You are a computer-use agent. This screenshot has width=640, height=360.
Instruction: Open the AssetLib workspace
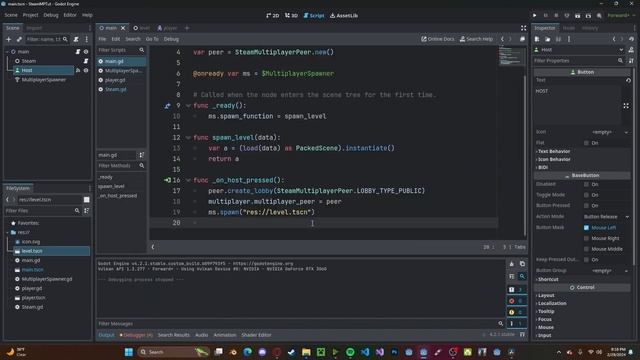click(344, 16)
